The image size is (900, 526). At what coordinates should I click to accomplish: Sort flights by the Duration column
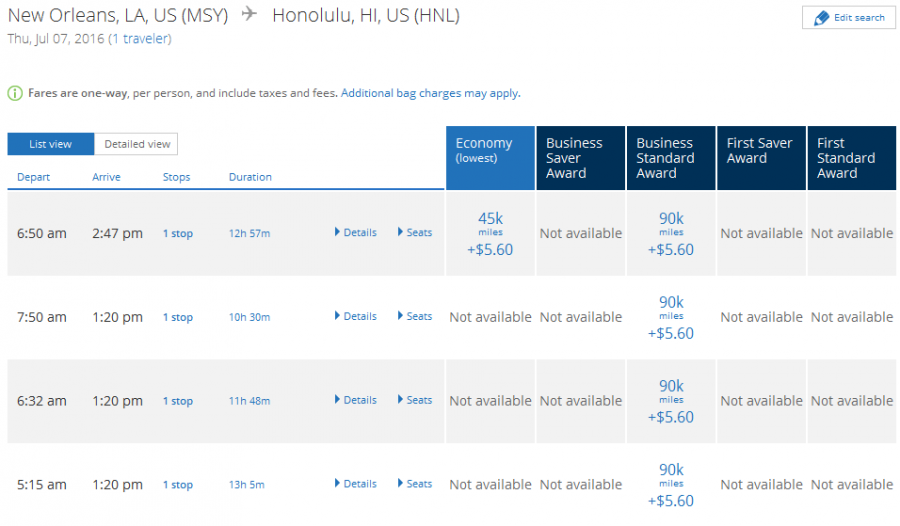click(250, 177)
